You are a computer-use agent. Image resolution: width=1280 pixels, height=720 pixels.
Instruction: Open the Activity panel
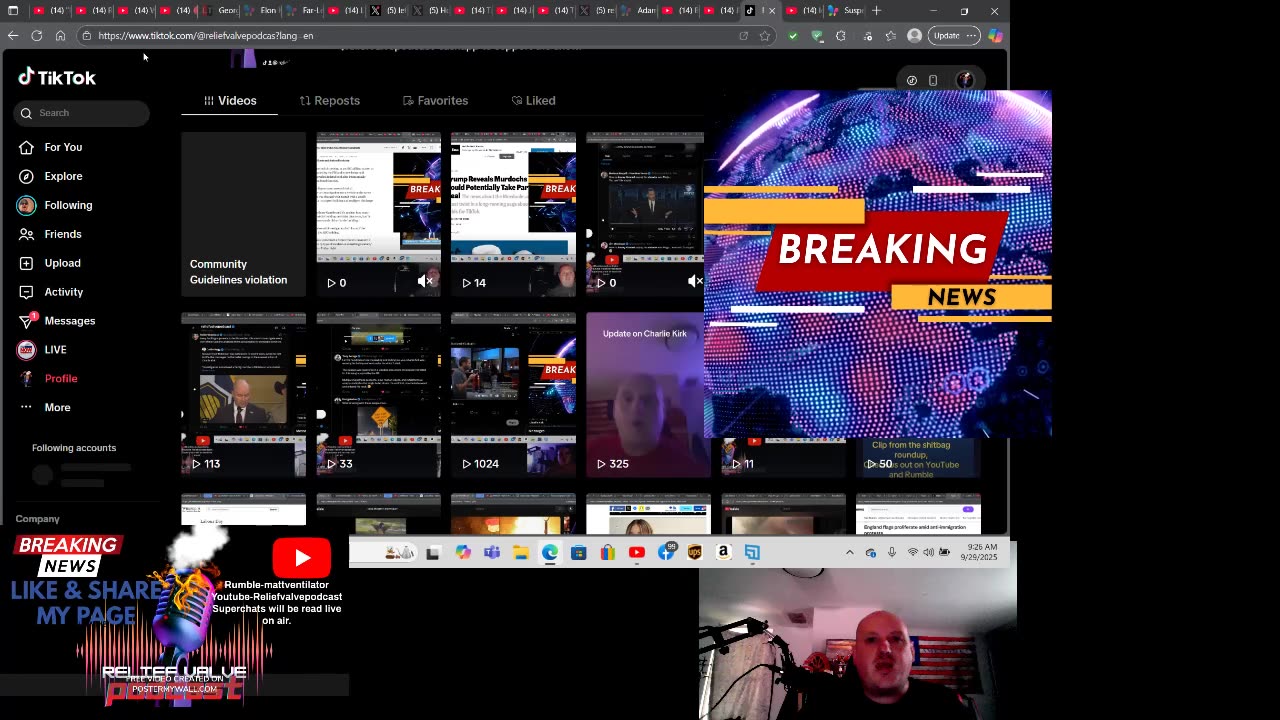point(63,292)
